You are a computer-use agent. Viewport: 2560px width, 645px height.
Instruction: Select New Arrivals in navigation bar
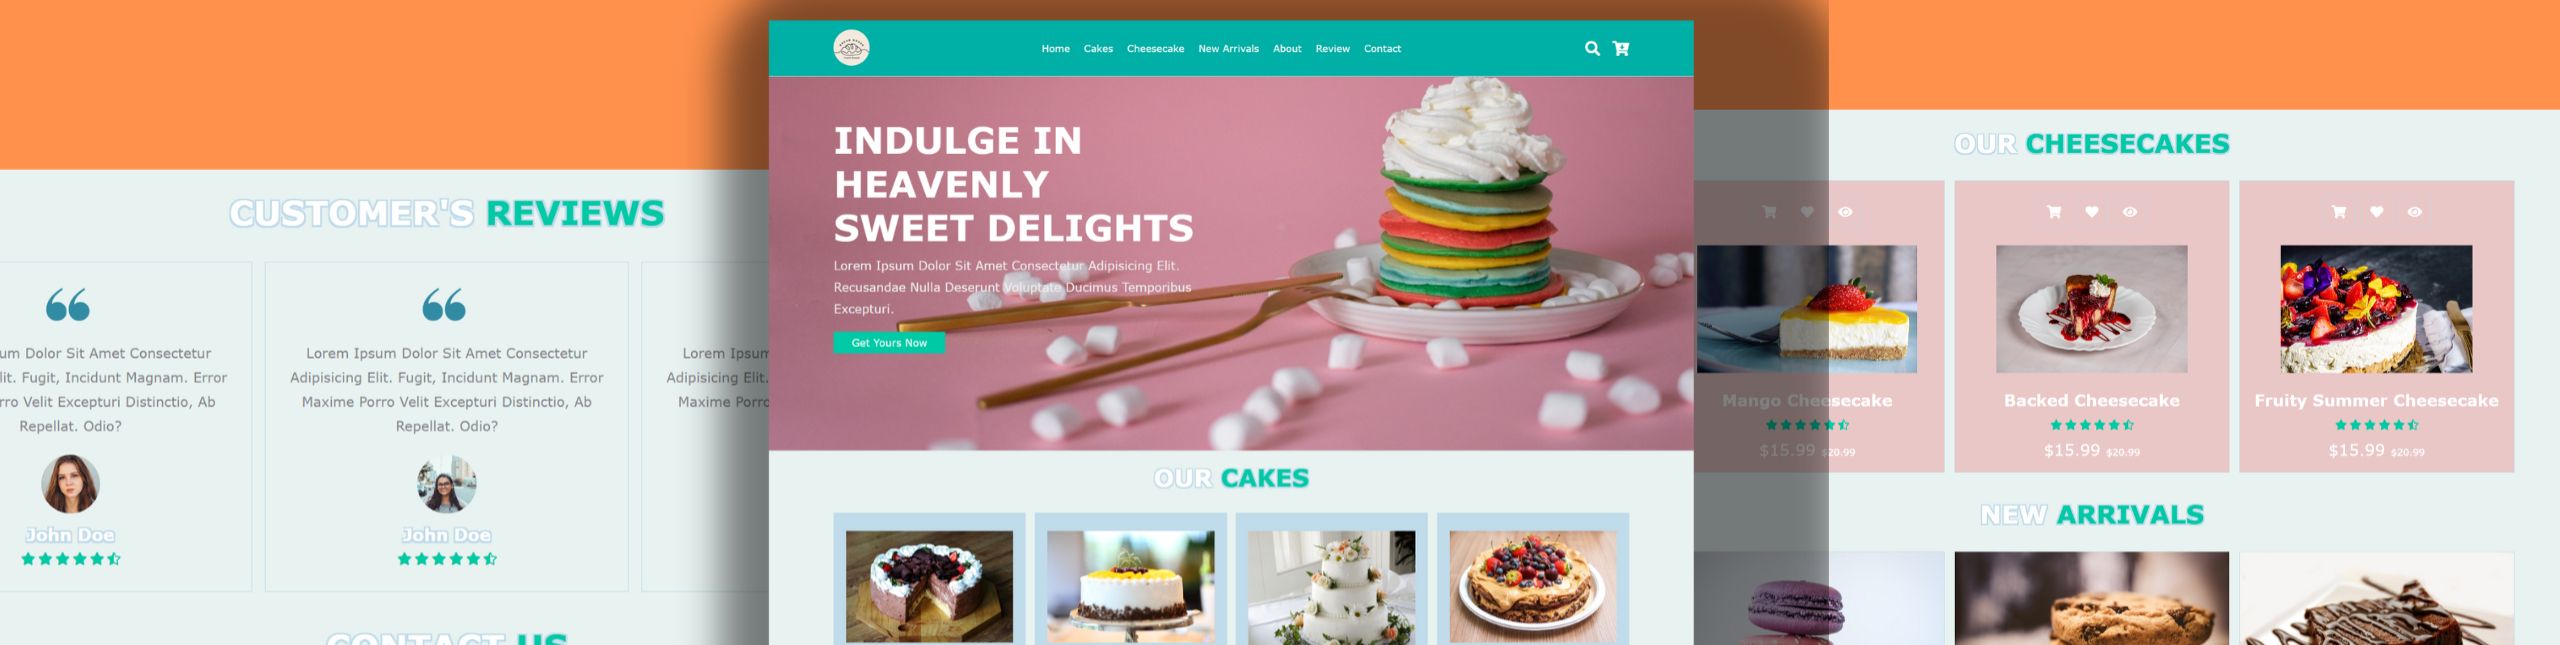click(x=1228, y=49)
